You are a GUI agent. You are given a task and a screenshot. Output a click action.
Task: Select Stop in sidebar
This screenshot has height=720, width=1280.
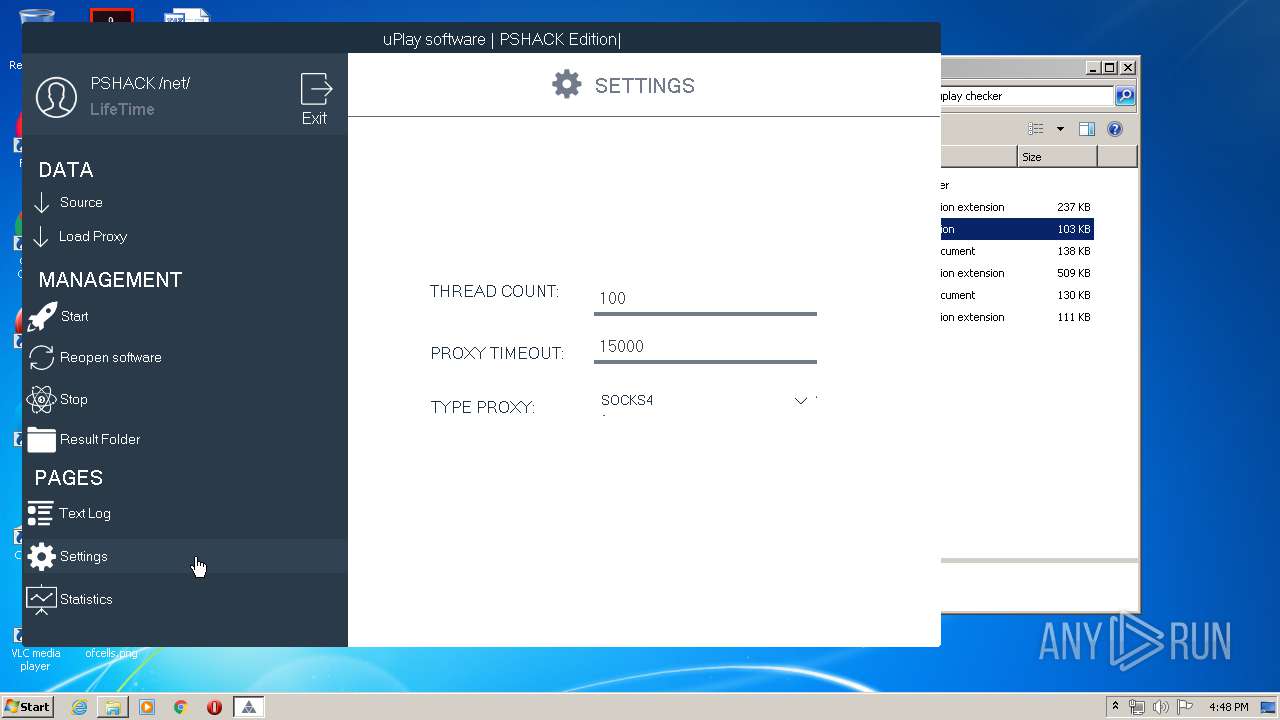[x=74, y=399]
